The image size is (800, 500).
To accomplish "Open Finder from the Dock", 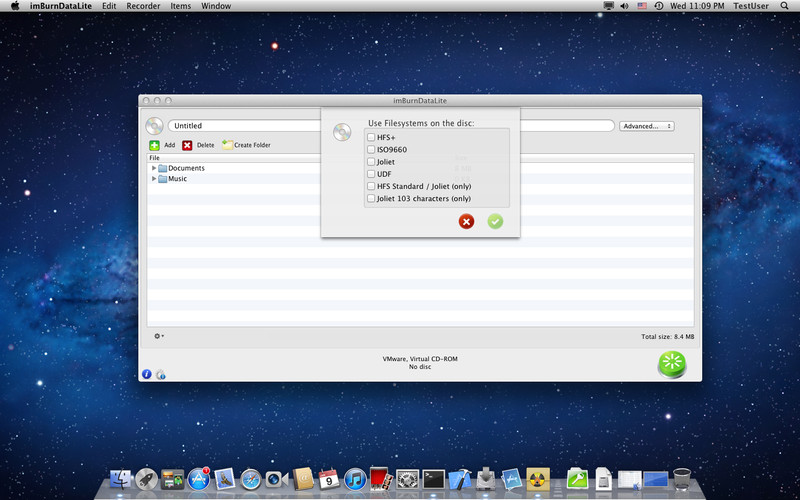I will click(x=120, y=480).
